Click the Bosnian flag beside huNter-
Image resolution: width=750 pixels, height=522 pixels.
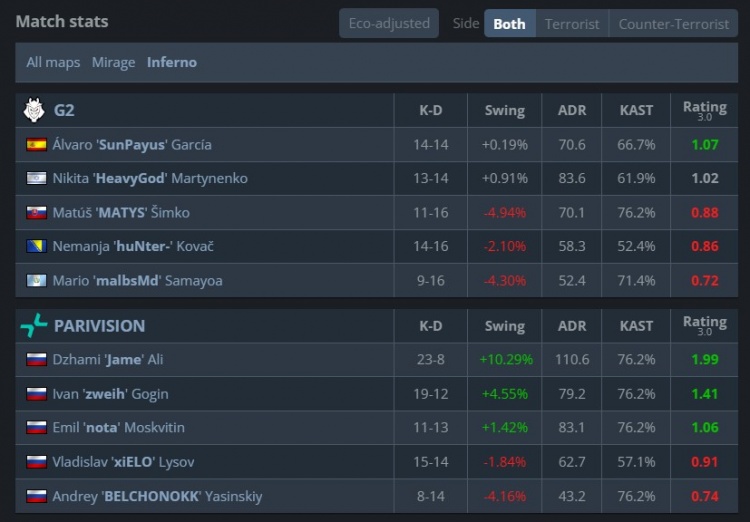point(37,246)
